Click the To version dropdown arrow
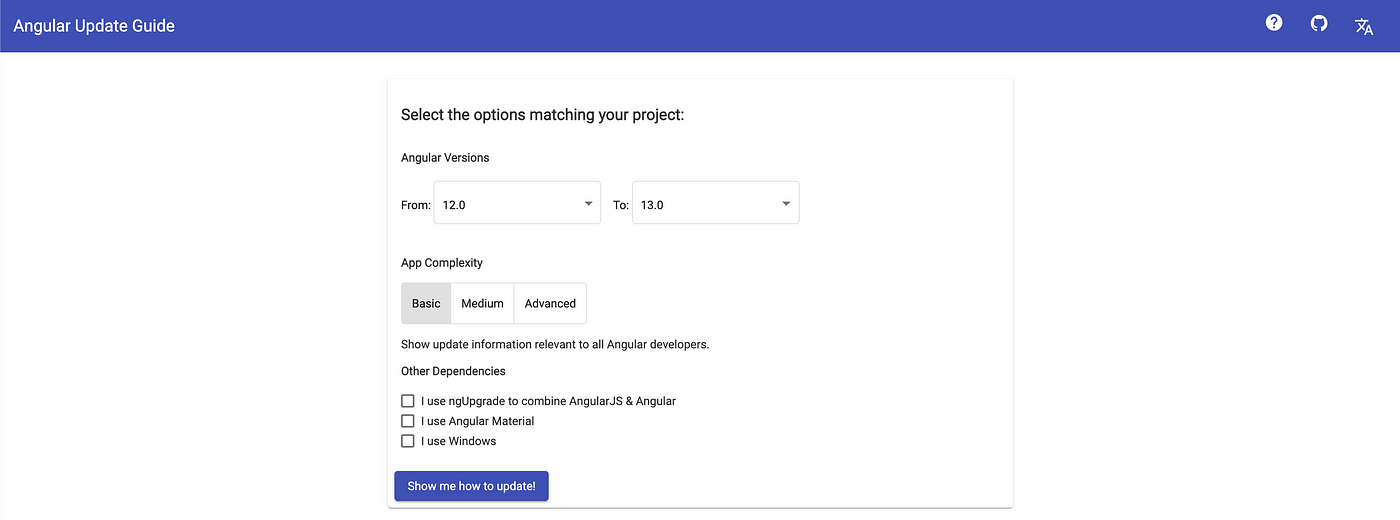1400x520 pixels. coord(786,204)
